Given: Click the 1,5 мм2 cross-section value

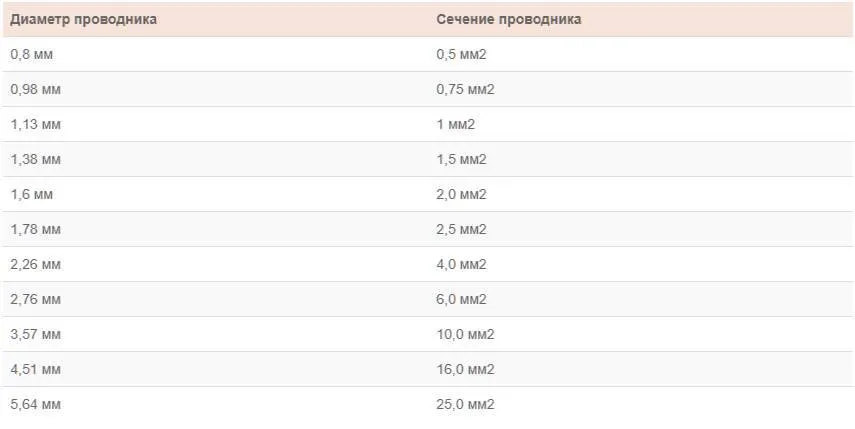Looking at the screenshot, I should (x=461, y=159).
